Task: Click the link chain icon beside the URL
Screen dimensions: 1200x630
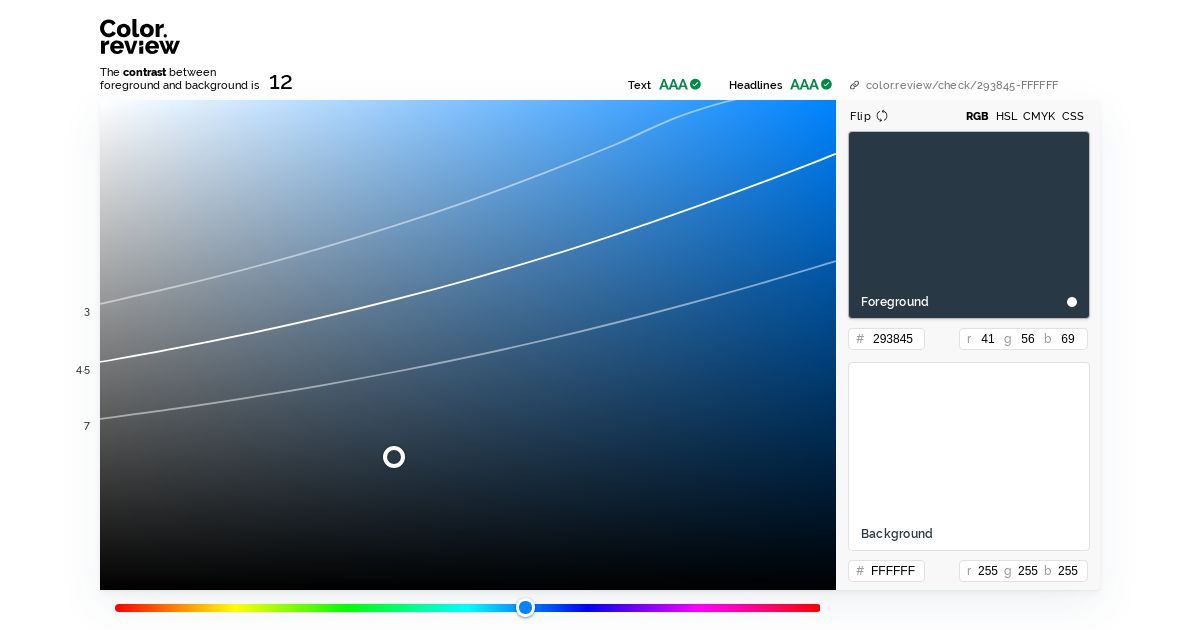Action: pos(854,85)
